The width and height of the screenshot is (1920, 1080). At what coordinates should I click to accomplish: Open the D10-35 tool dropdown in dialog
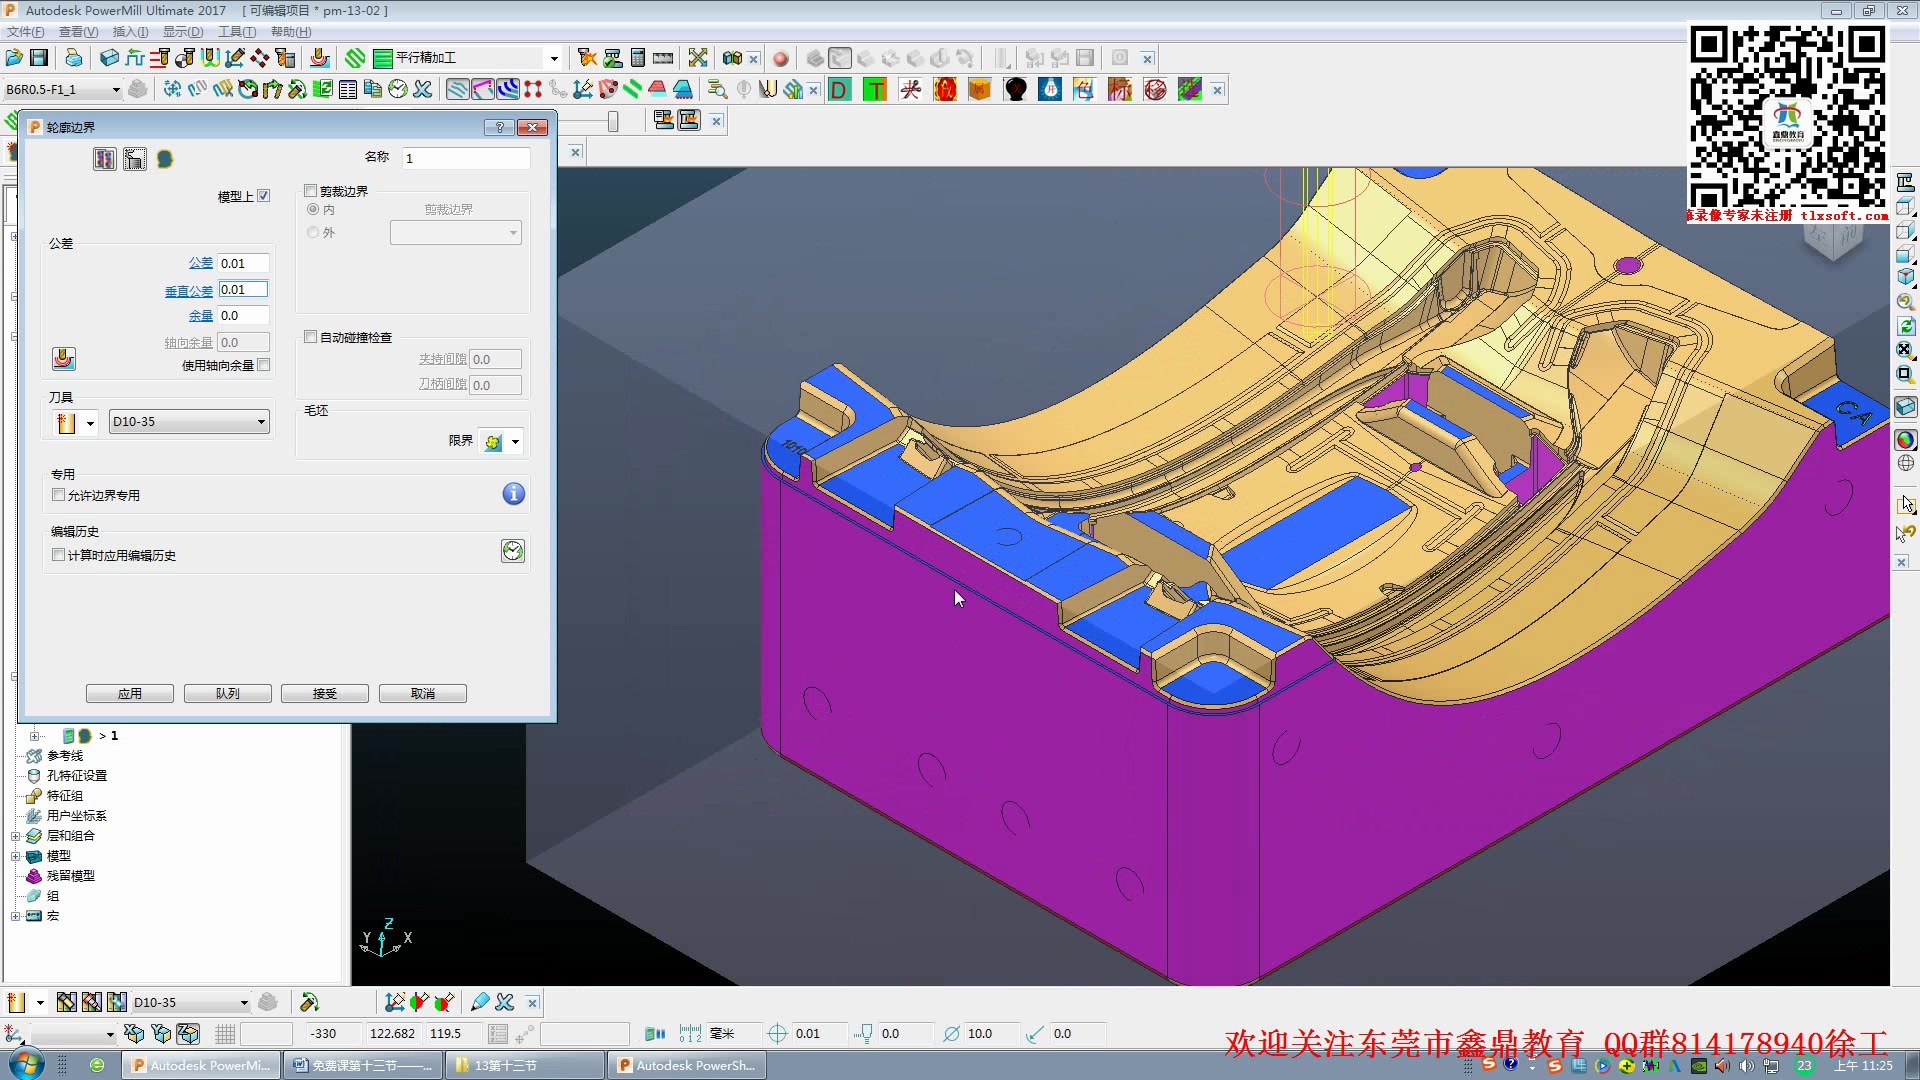pos(189,422)
